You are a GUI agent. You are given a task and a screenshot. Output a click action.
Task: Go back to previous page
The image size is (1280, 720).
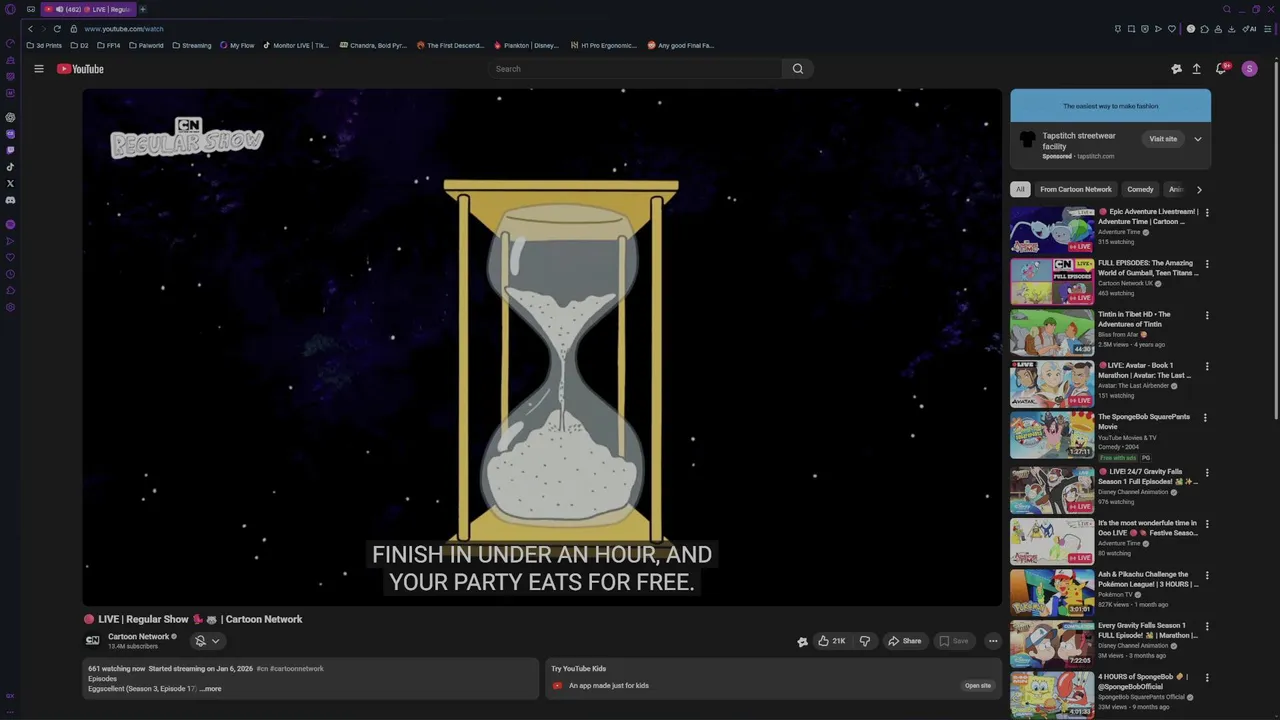pyautogui.click(x=31, y=29)
